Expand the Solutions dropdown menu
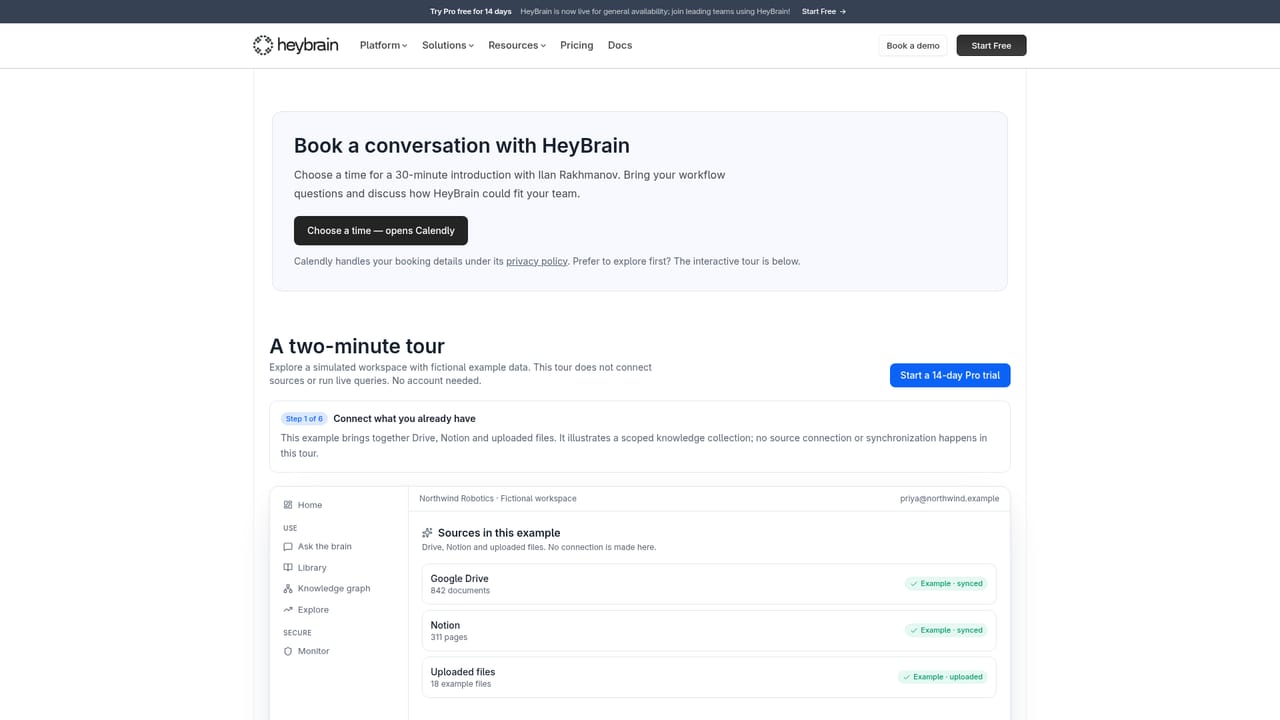The width and height of the screenshot is (1280, 720). point(447,45)
